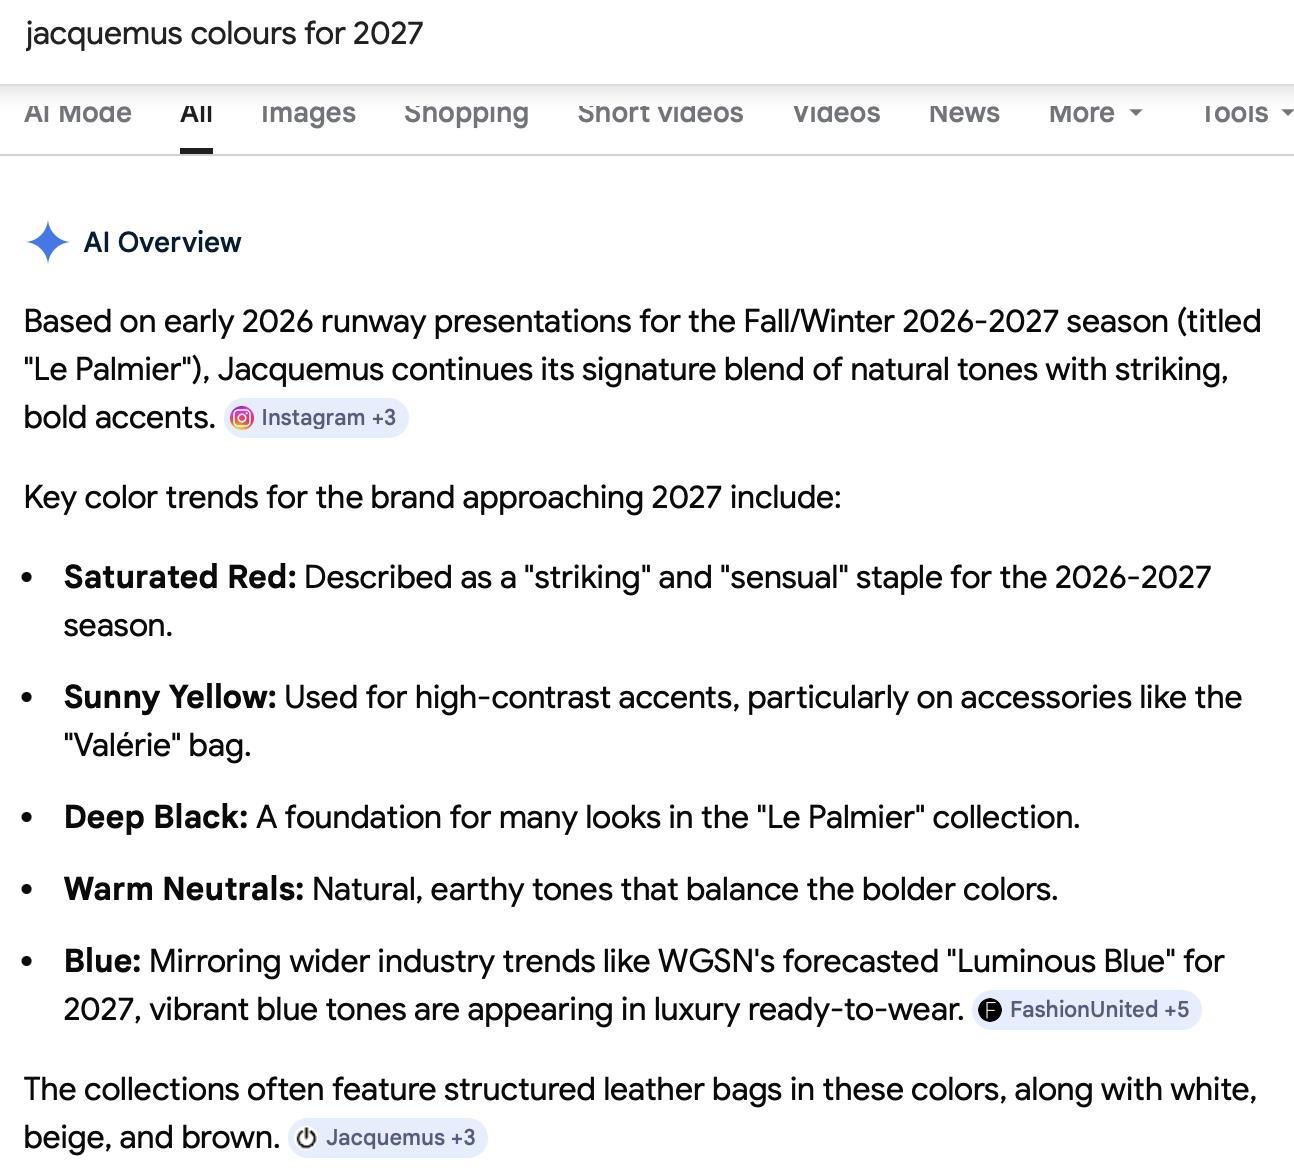Click the AI Overview sparkle icon

[x=48, y=242]
